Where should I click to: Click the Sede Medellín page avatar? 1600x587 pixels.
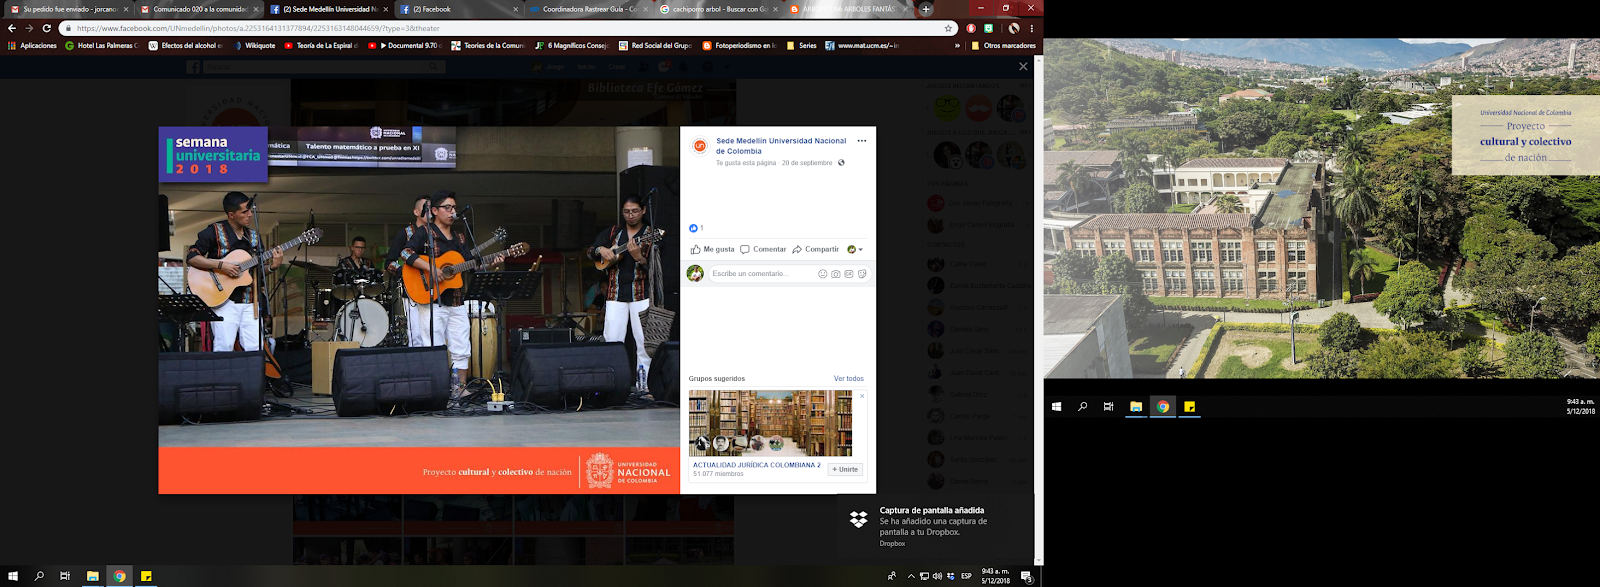tap(700, 146)
